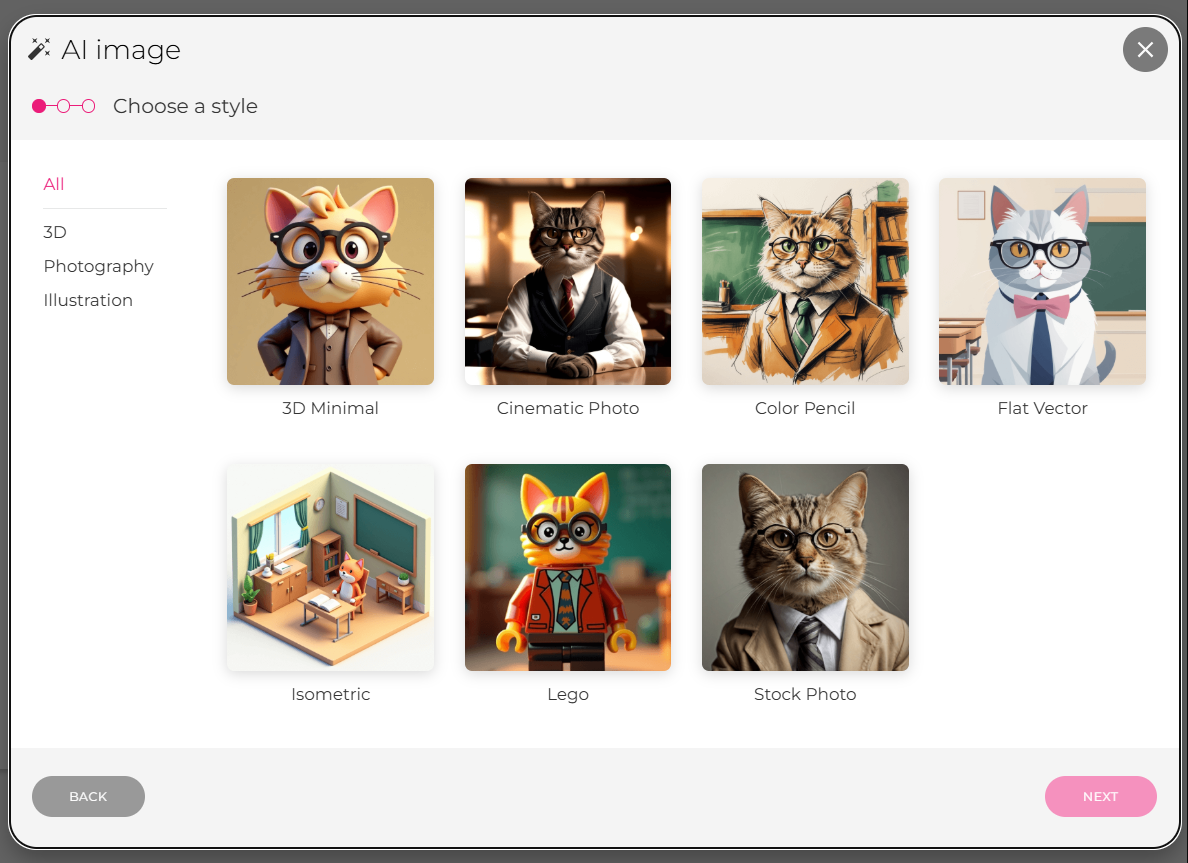Viewport: 1188px width, 863px height.
Task: Pick the Color Pencil style thumbnail
Action: (x=805, y=281)
